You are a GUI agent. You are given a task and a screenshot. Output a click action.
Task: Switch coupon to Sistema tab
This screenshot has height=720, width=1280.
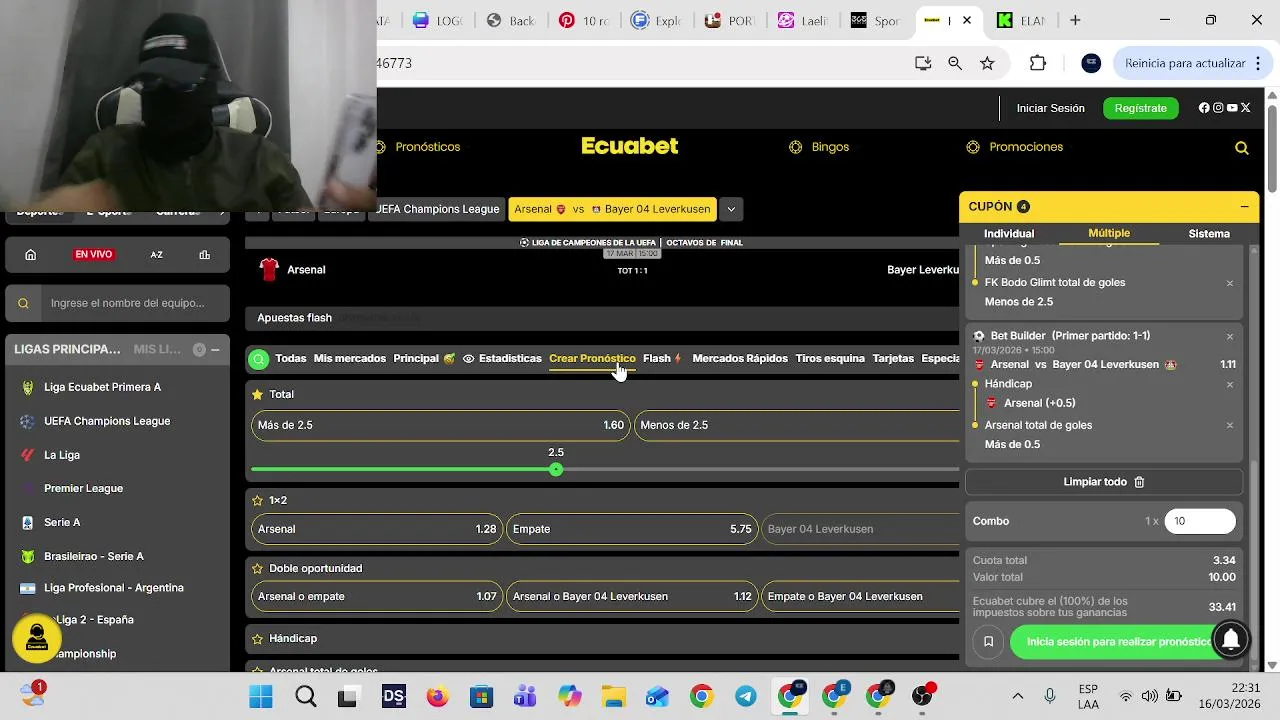(1209, 233)
